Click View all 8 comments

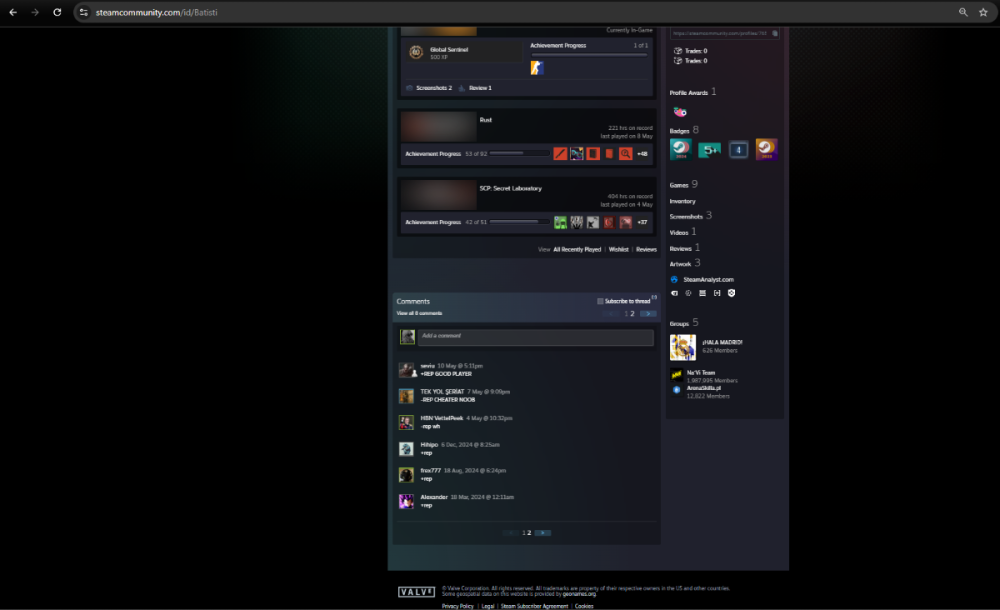(420, 313)
